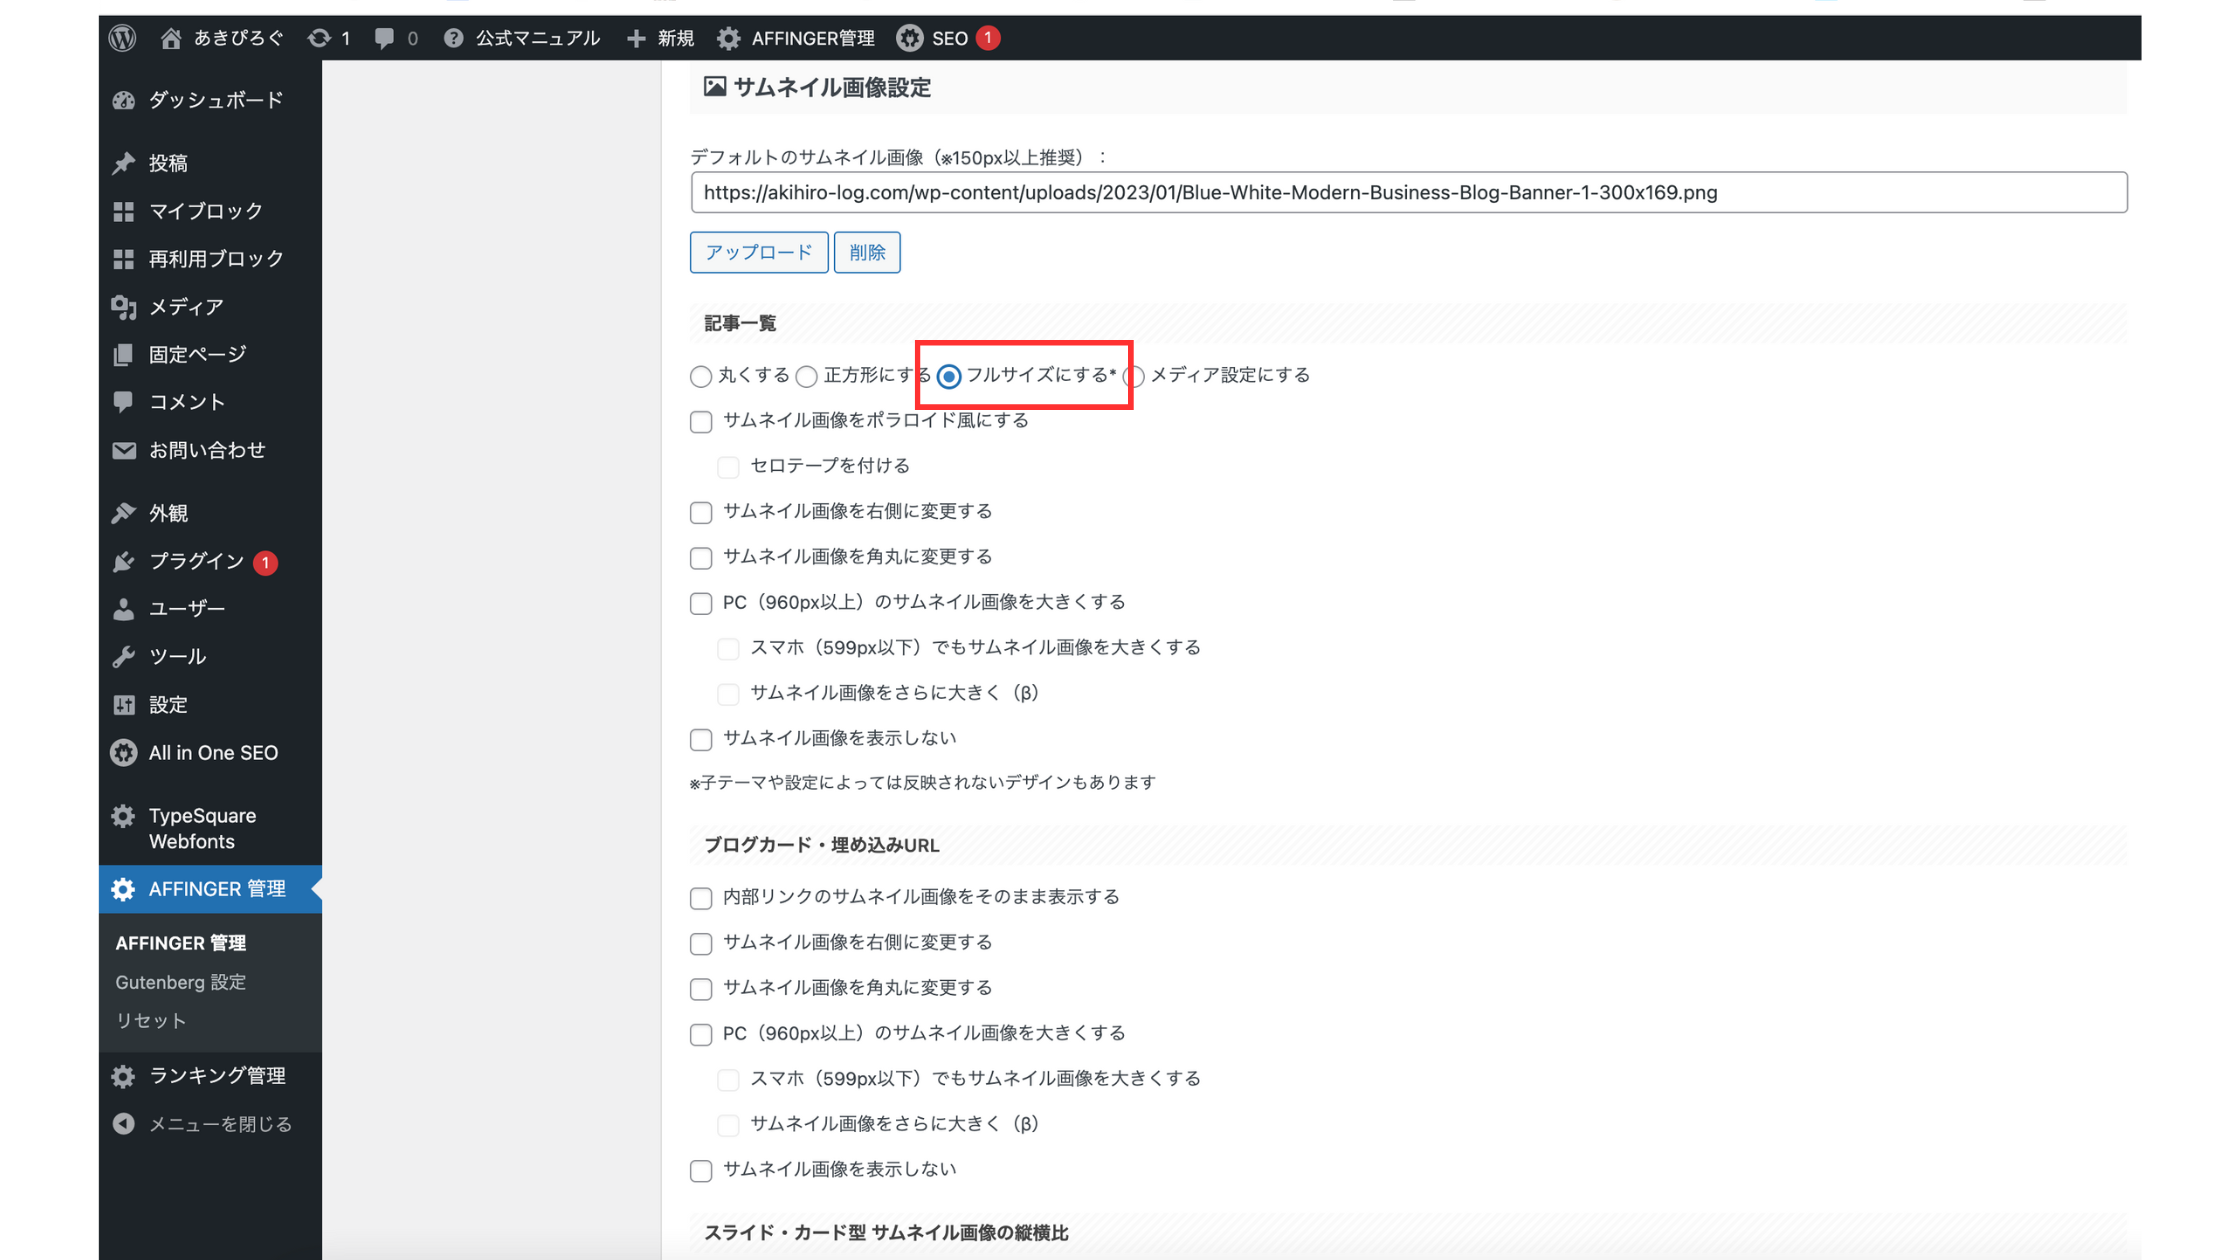Click the default thumbnail URL field

point(1409,192)
